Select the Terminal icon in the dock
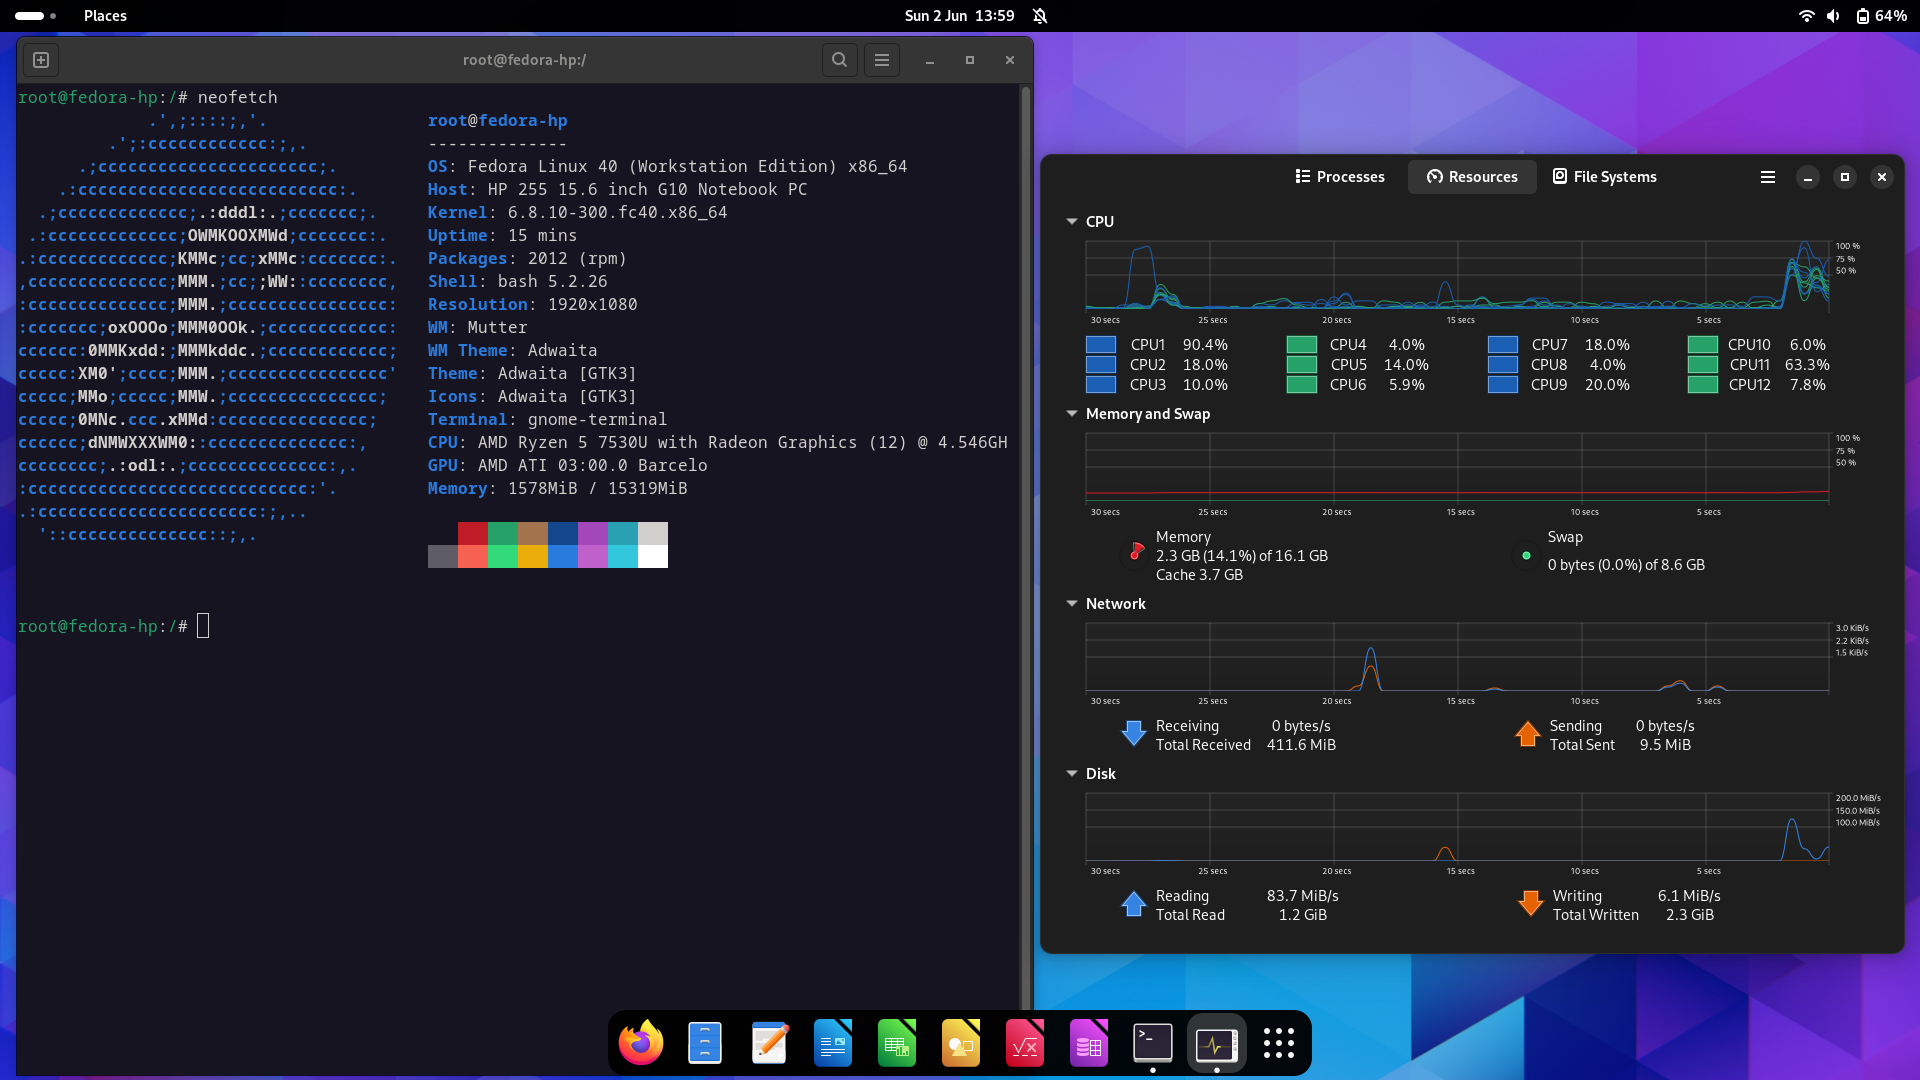The image size is (1920, 1080). [x=1153, y=1044]
